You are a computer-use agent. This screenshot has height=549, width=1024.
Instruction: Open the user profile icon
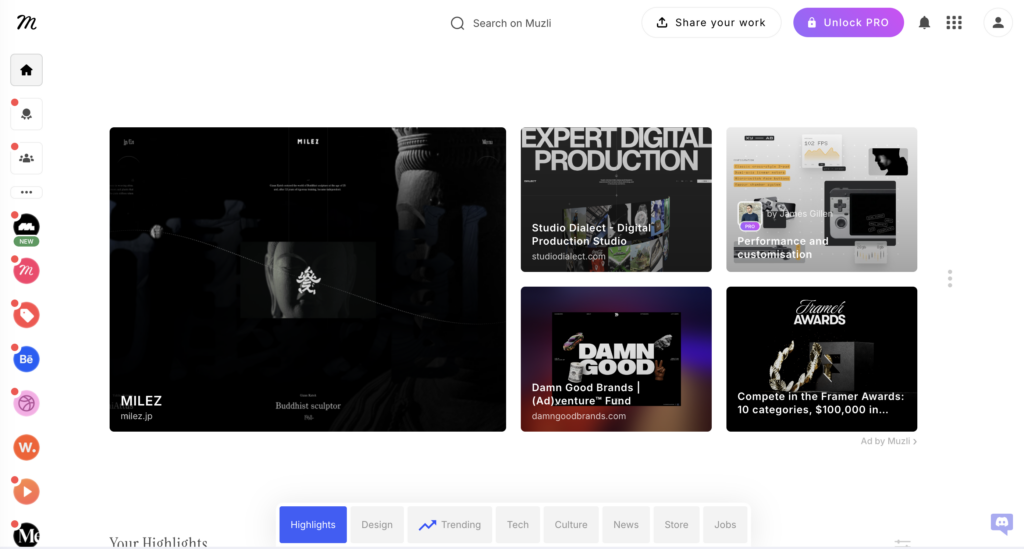(998, 23)
